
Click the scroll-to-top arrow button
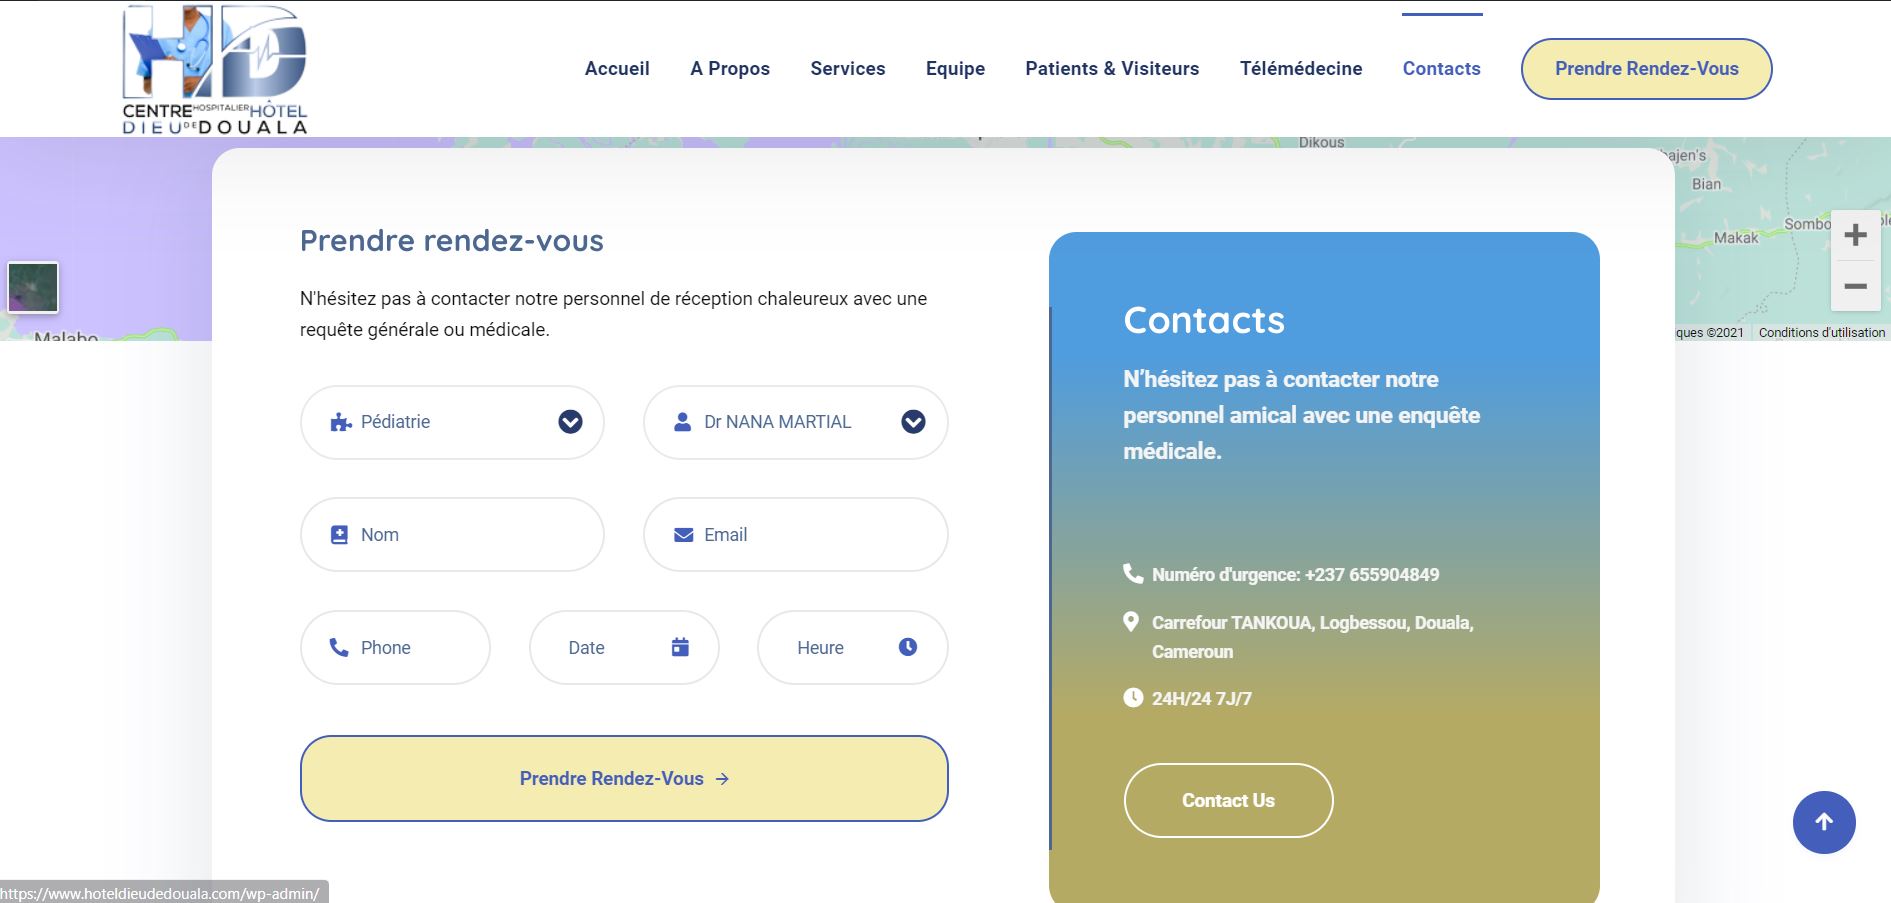point(1823,822)
